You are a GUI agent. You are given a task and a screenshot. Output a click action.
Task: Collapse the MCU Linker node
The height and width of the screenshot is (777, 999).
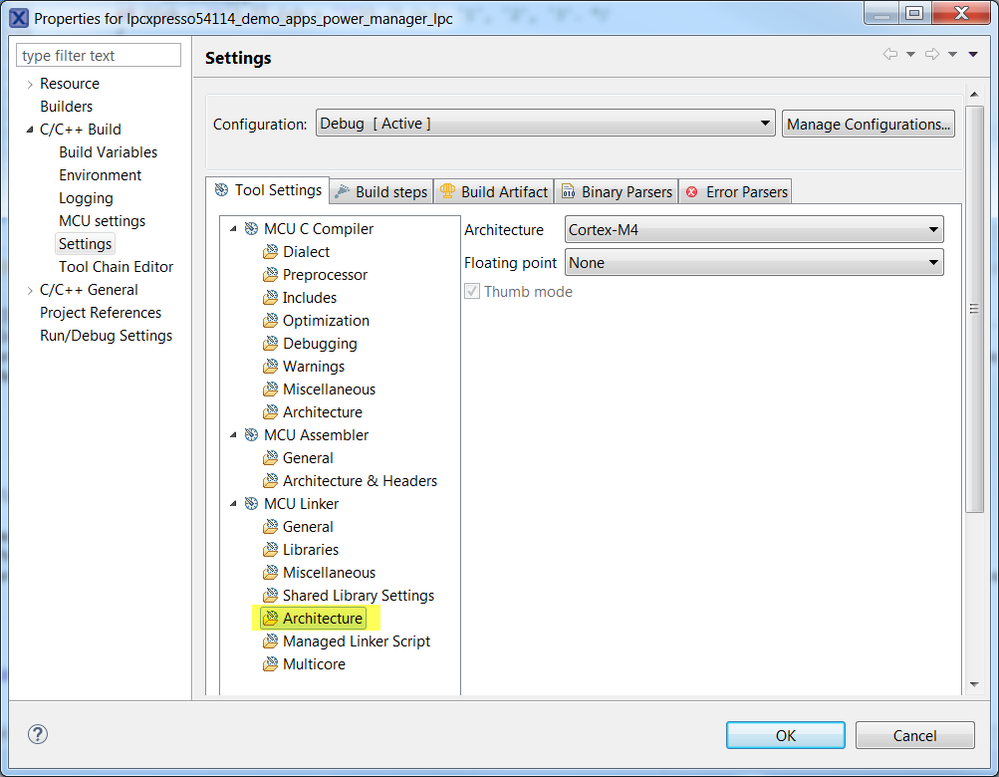pos(233,504)
